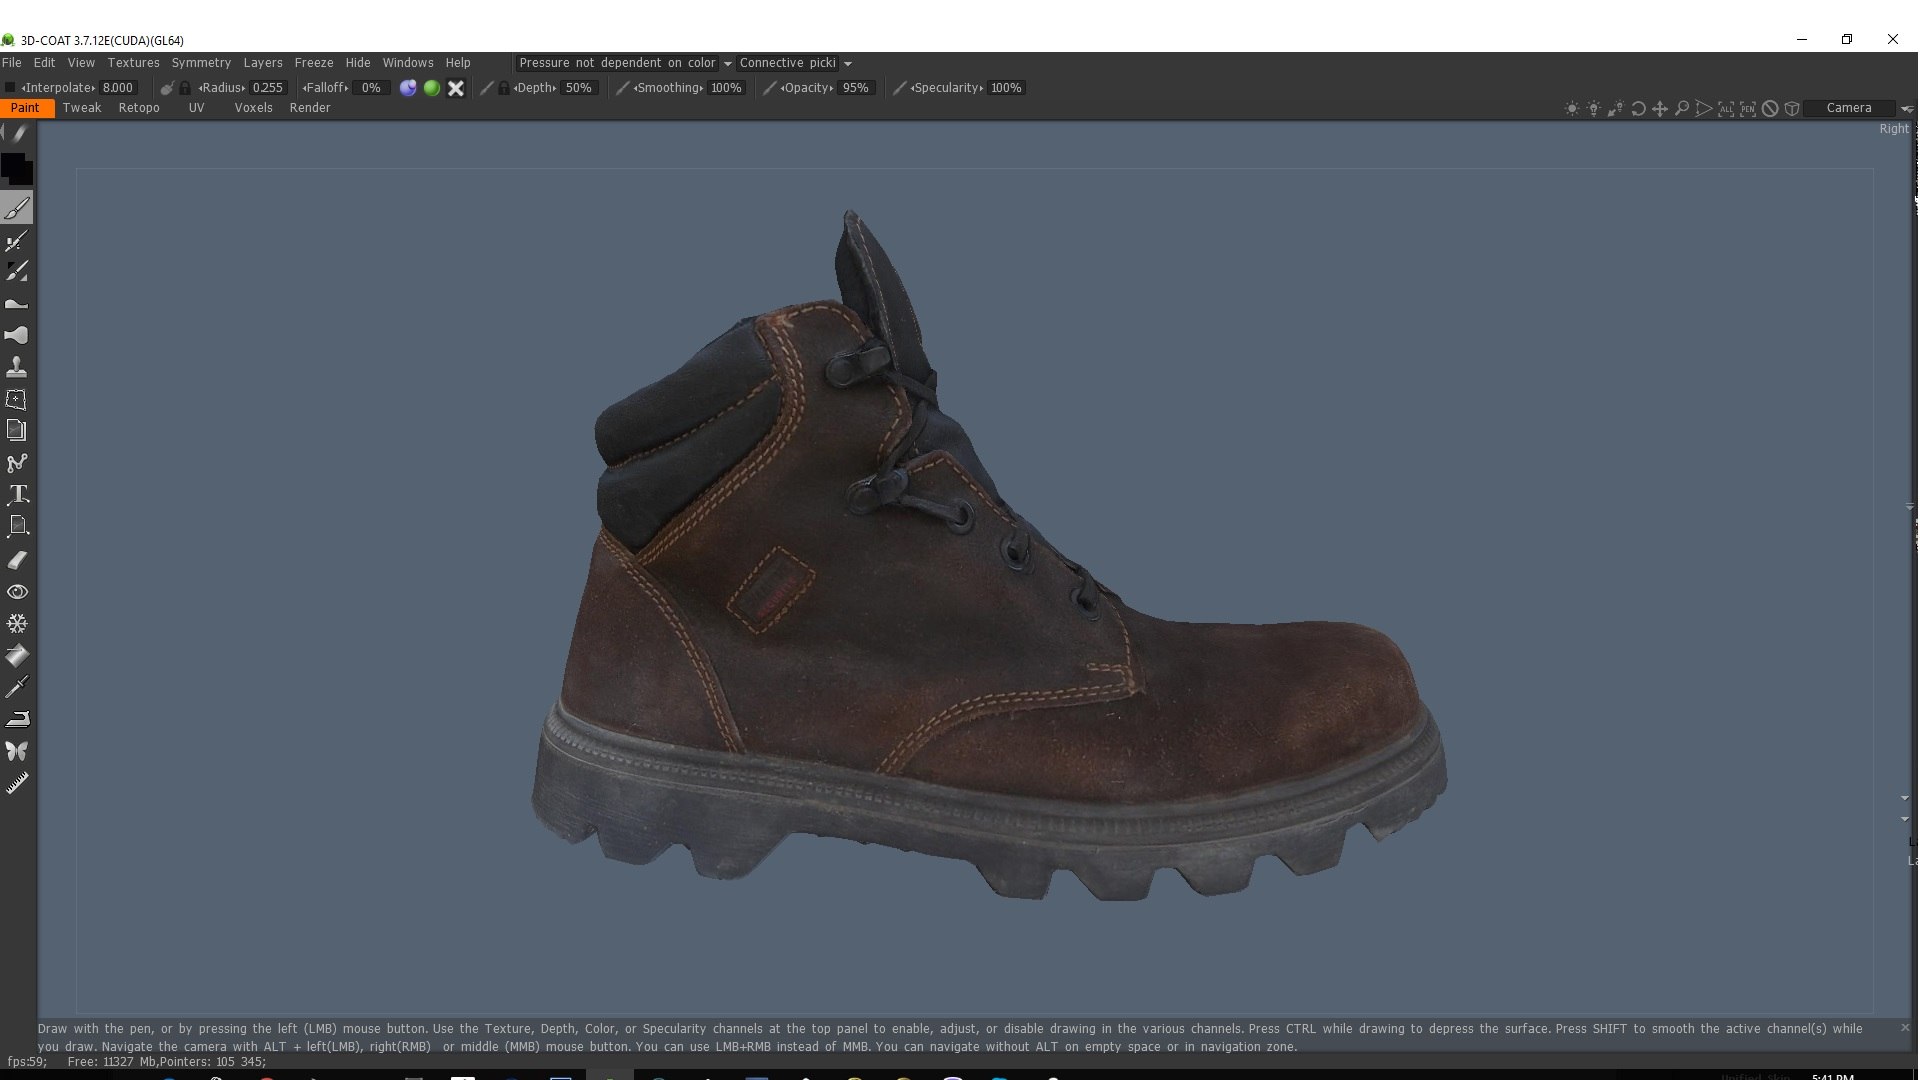Select the Clone stamp tool

click(x=17, y=367)
